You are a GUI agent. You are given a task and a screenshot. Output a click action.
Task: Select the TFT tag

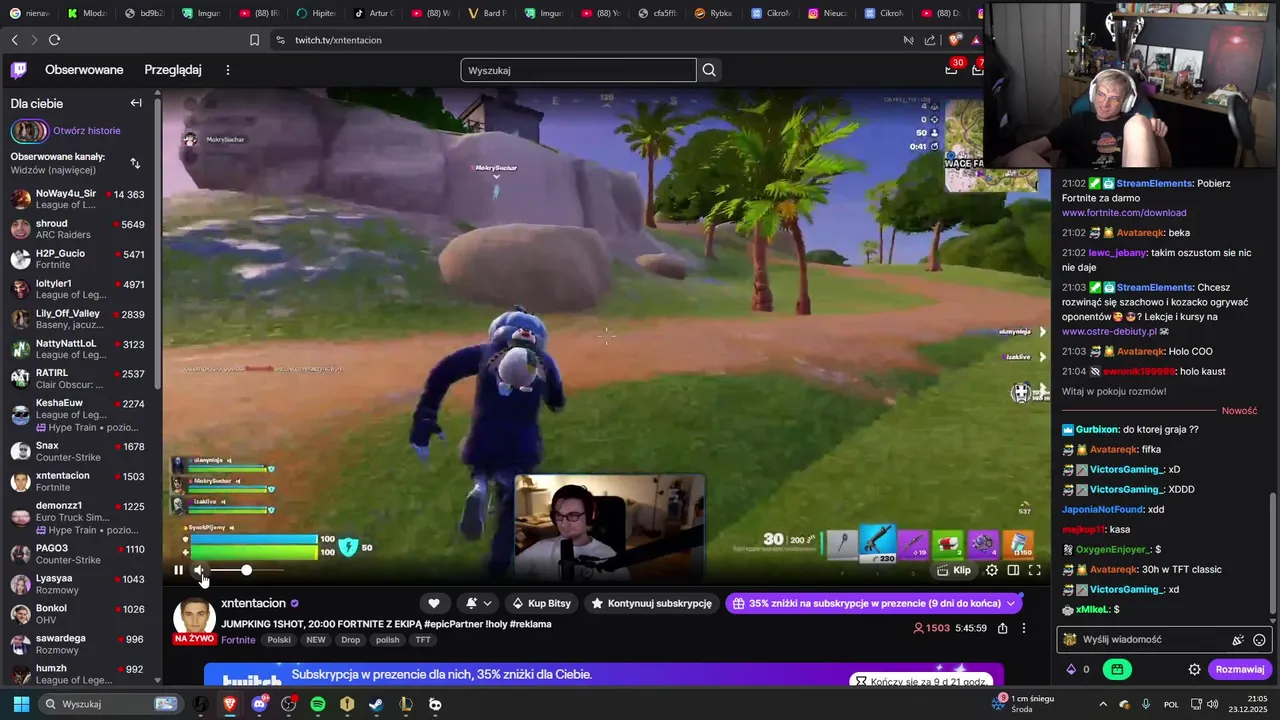tap(423, 640)
